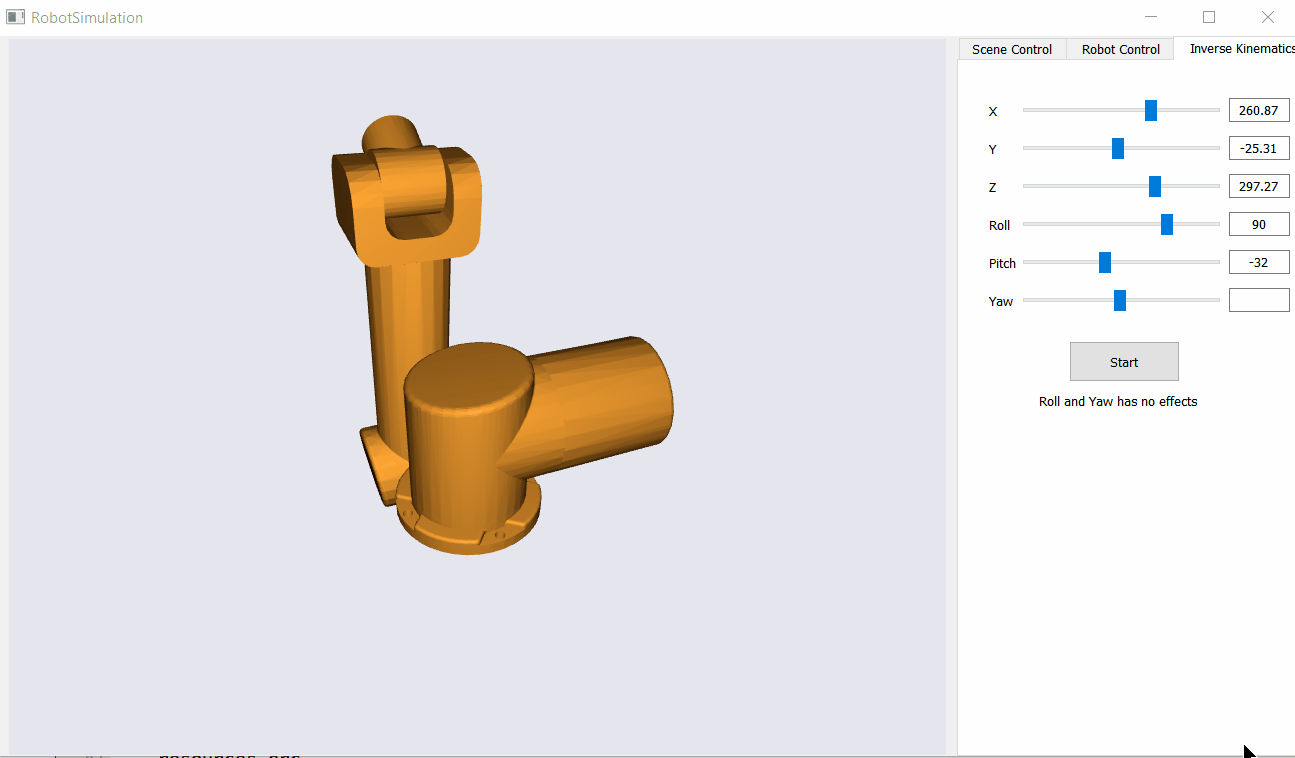Focus the X value field showing 260.87
The width and height of the screenshot is (1295, 758).
point(1259,110)
